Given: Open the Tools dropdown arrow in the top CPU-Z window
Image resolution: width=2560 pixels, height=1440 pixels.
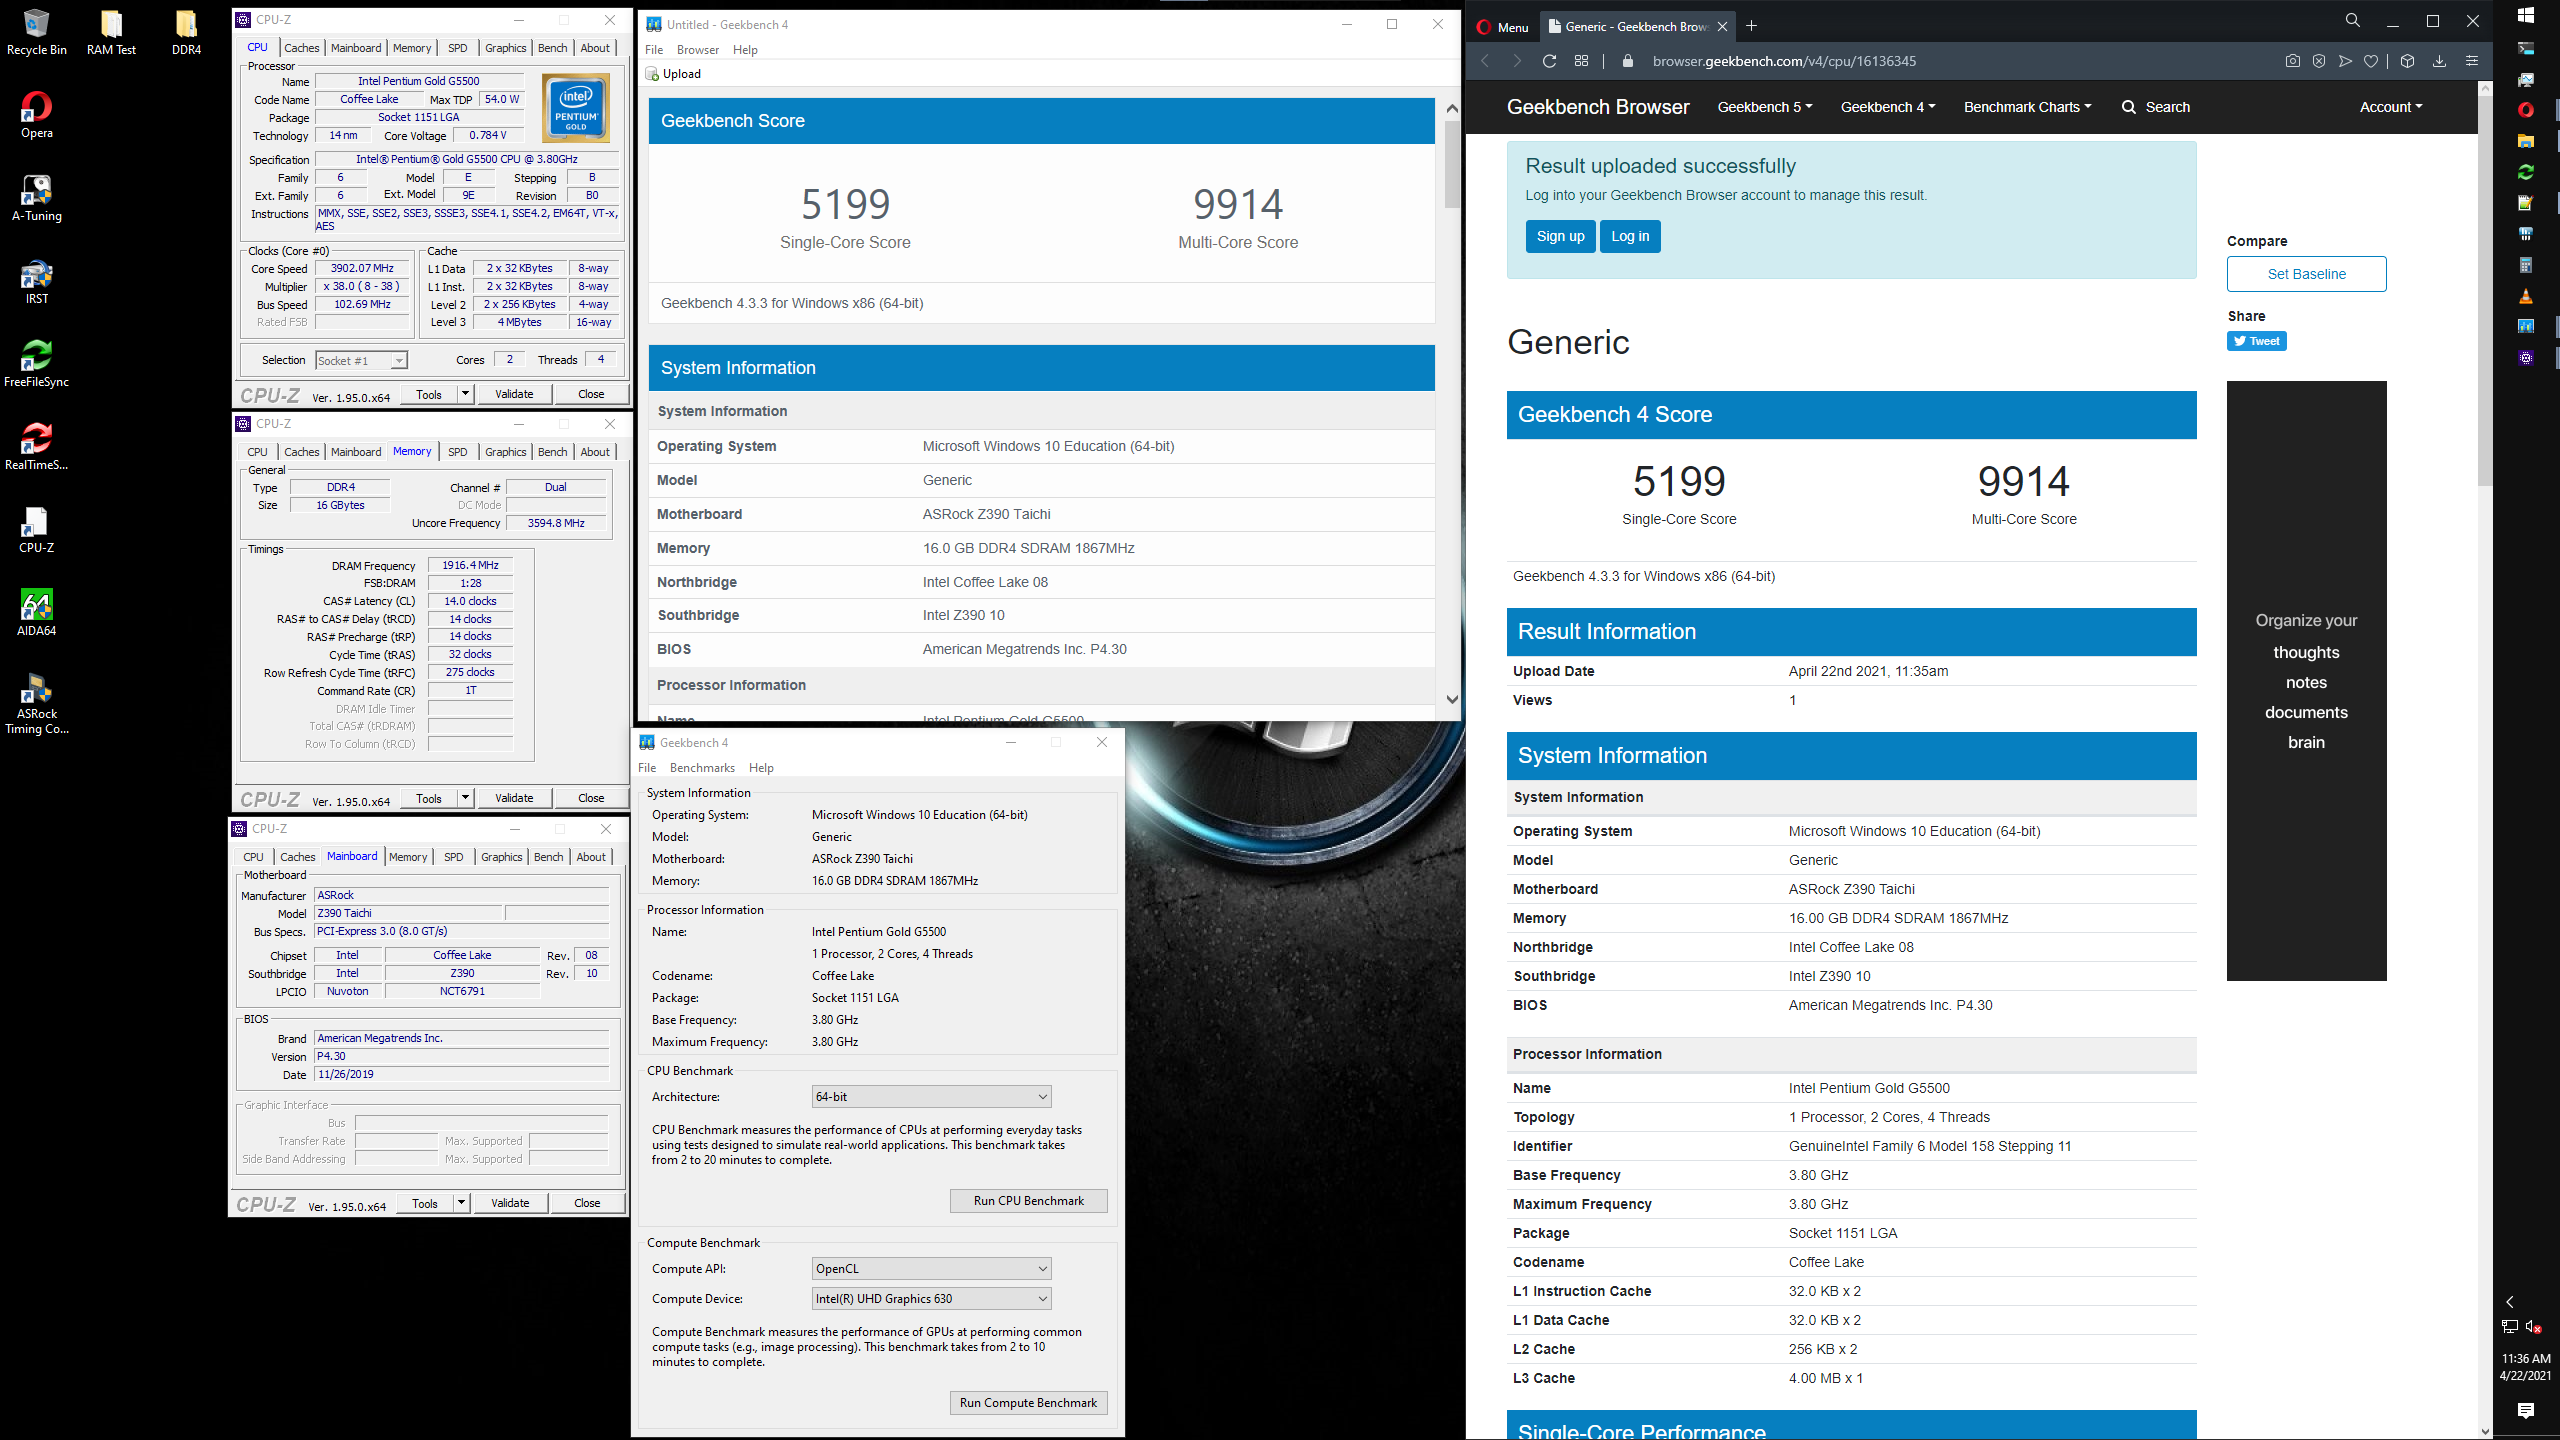Looking at the screenshot, I should (465, 394).
